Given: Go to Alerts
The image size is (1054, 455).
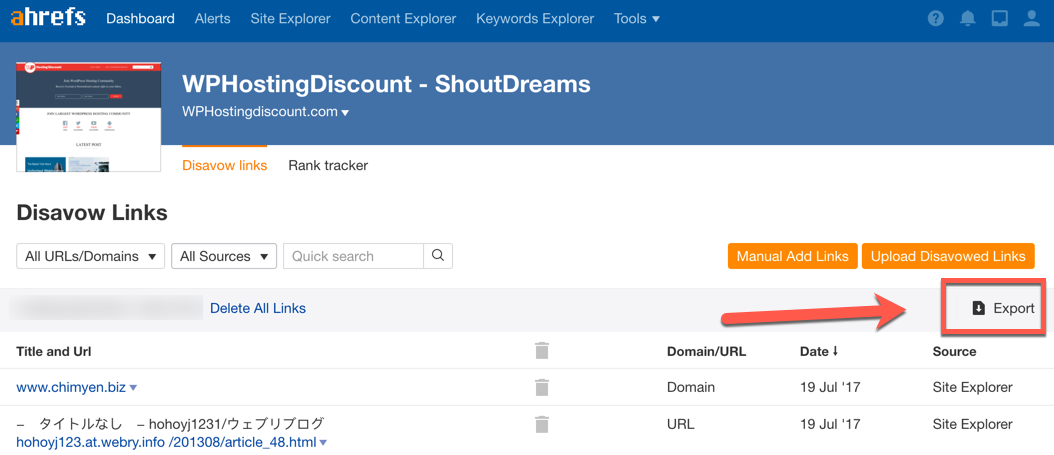Looking at the screenshot, I should (x=212, y=19).
